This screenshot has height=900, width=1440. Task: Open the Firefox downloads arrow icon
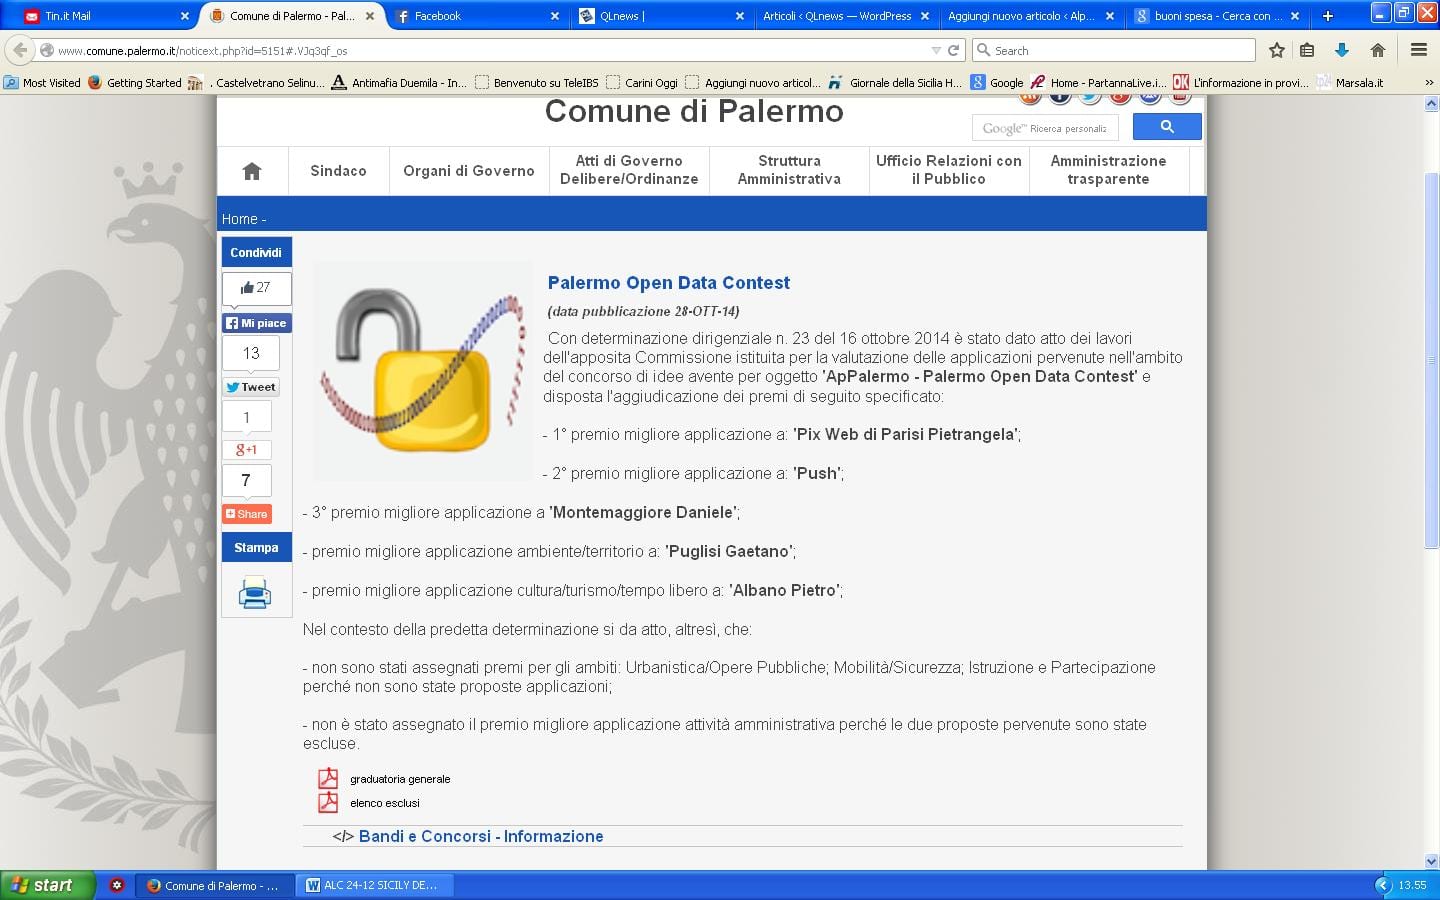[x=1342, y=50]
